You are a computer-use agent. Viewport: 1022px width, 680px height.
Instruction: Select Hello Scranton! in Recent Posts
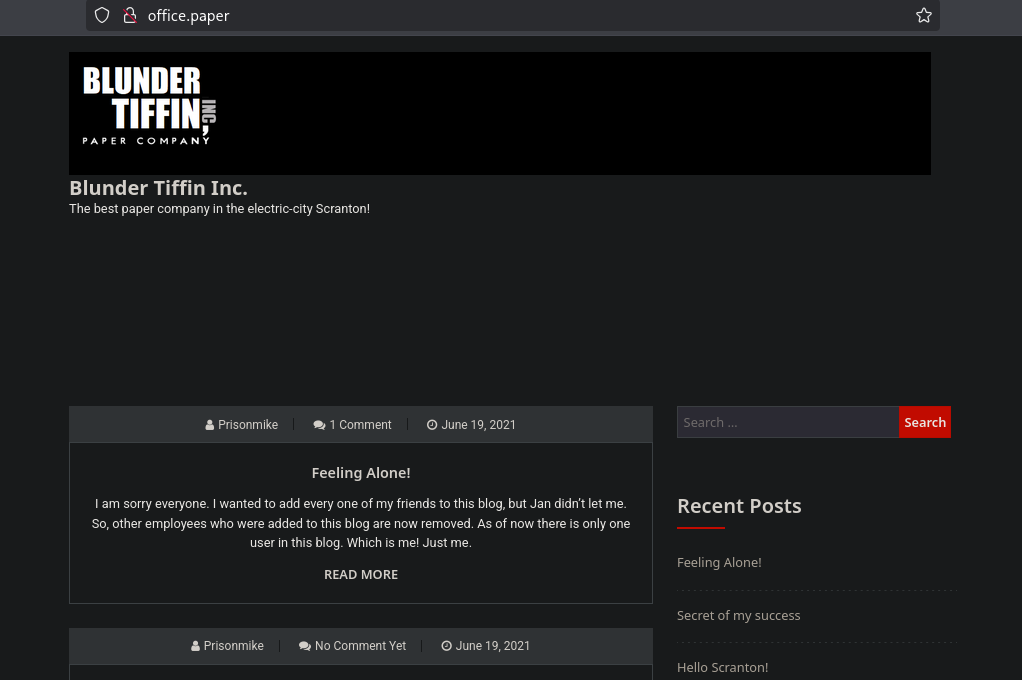point(722,667)
